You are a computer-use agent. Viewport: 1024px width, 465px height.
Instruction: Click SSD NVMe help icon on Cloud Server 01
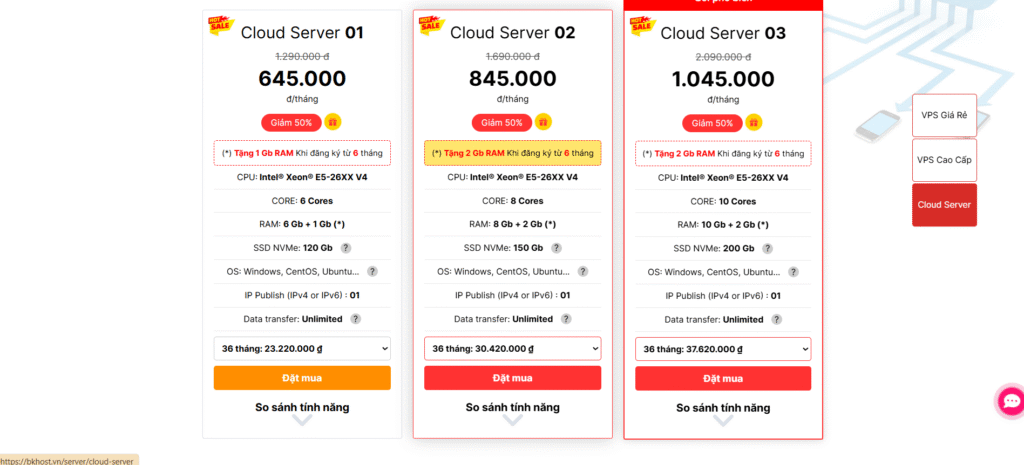click(346, 248)
